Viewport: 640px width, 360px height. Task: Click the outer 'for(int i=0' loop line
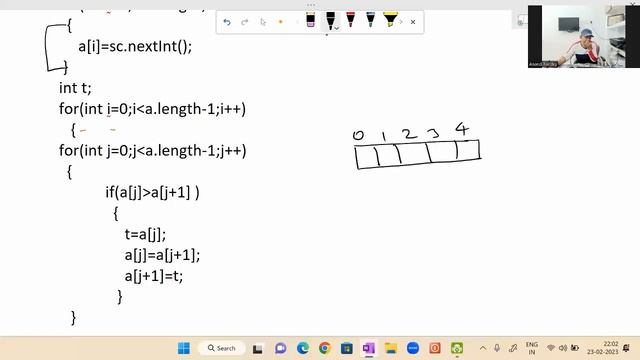[x=152, y=109]
